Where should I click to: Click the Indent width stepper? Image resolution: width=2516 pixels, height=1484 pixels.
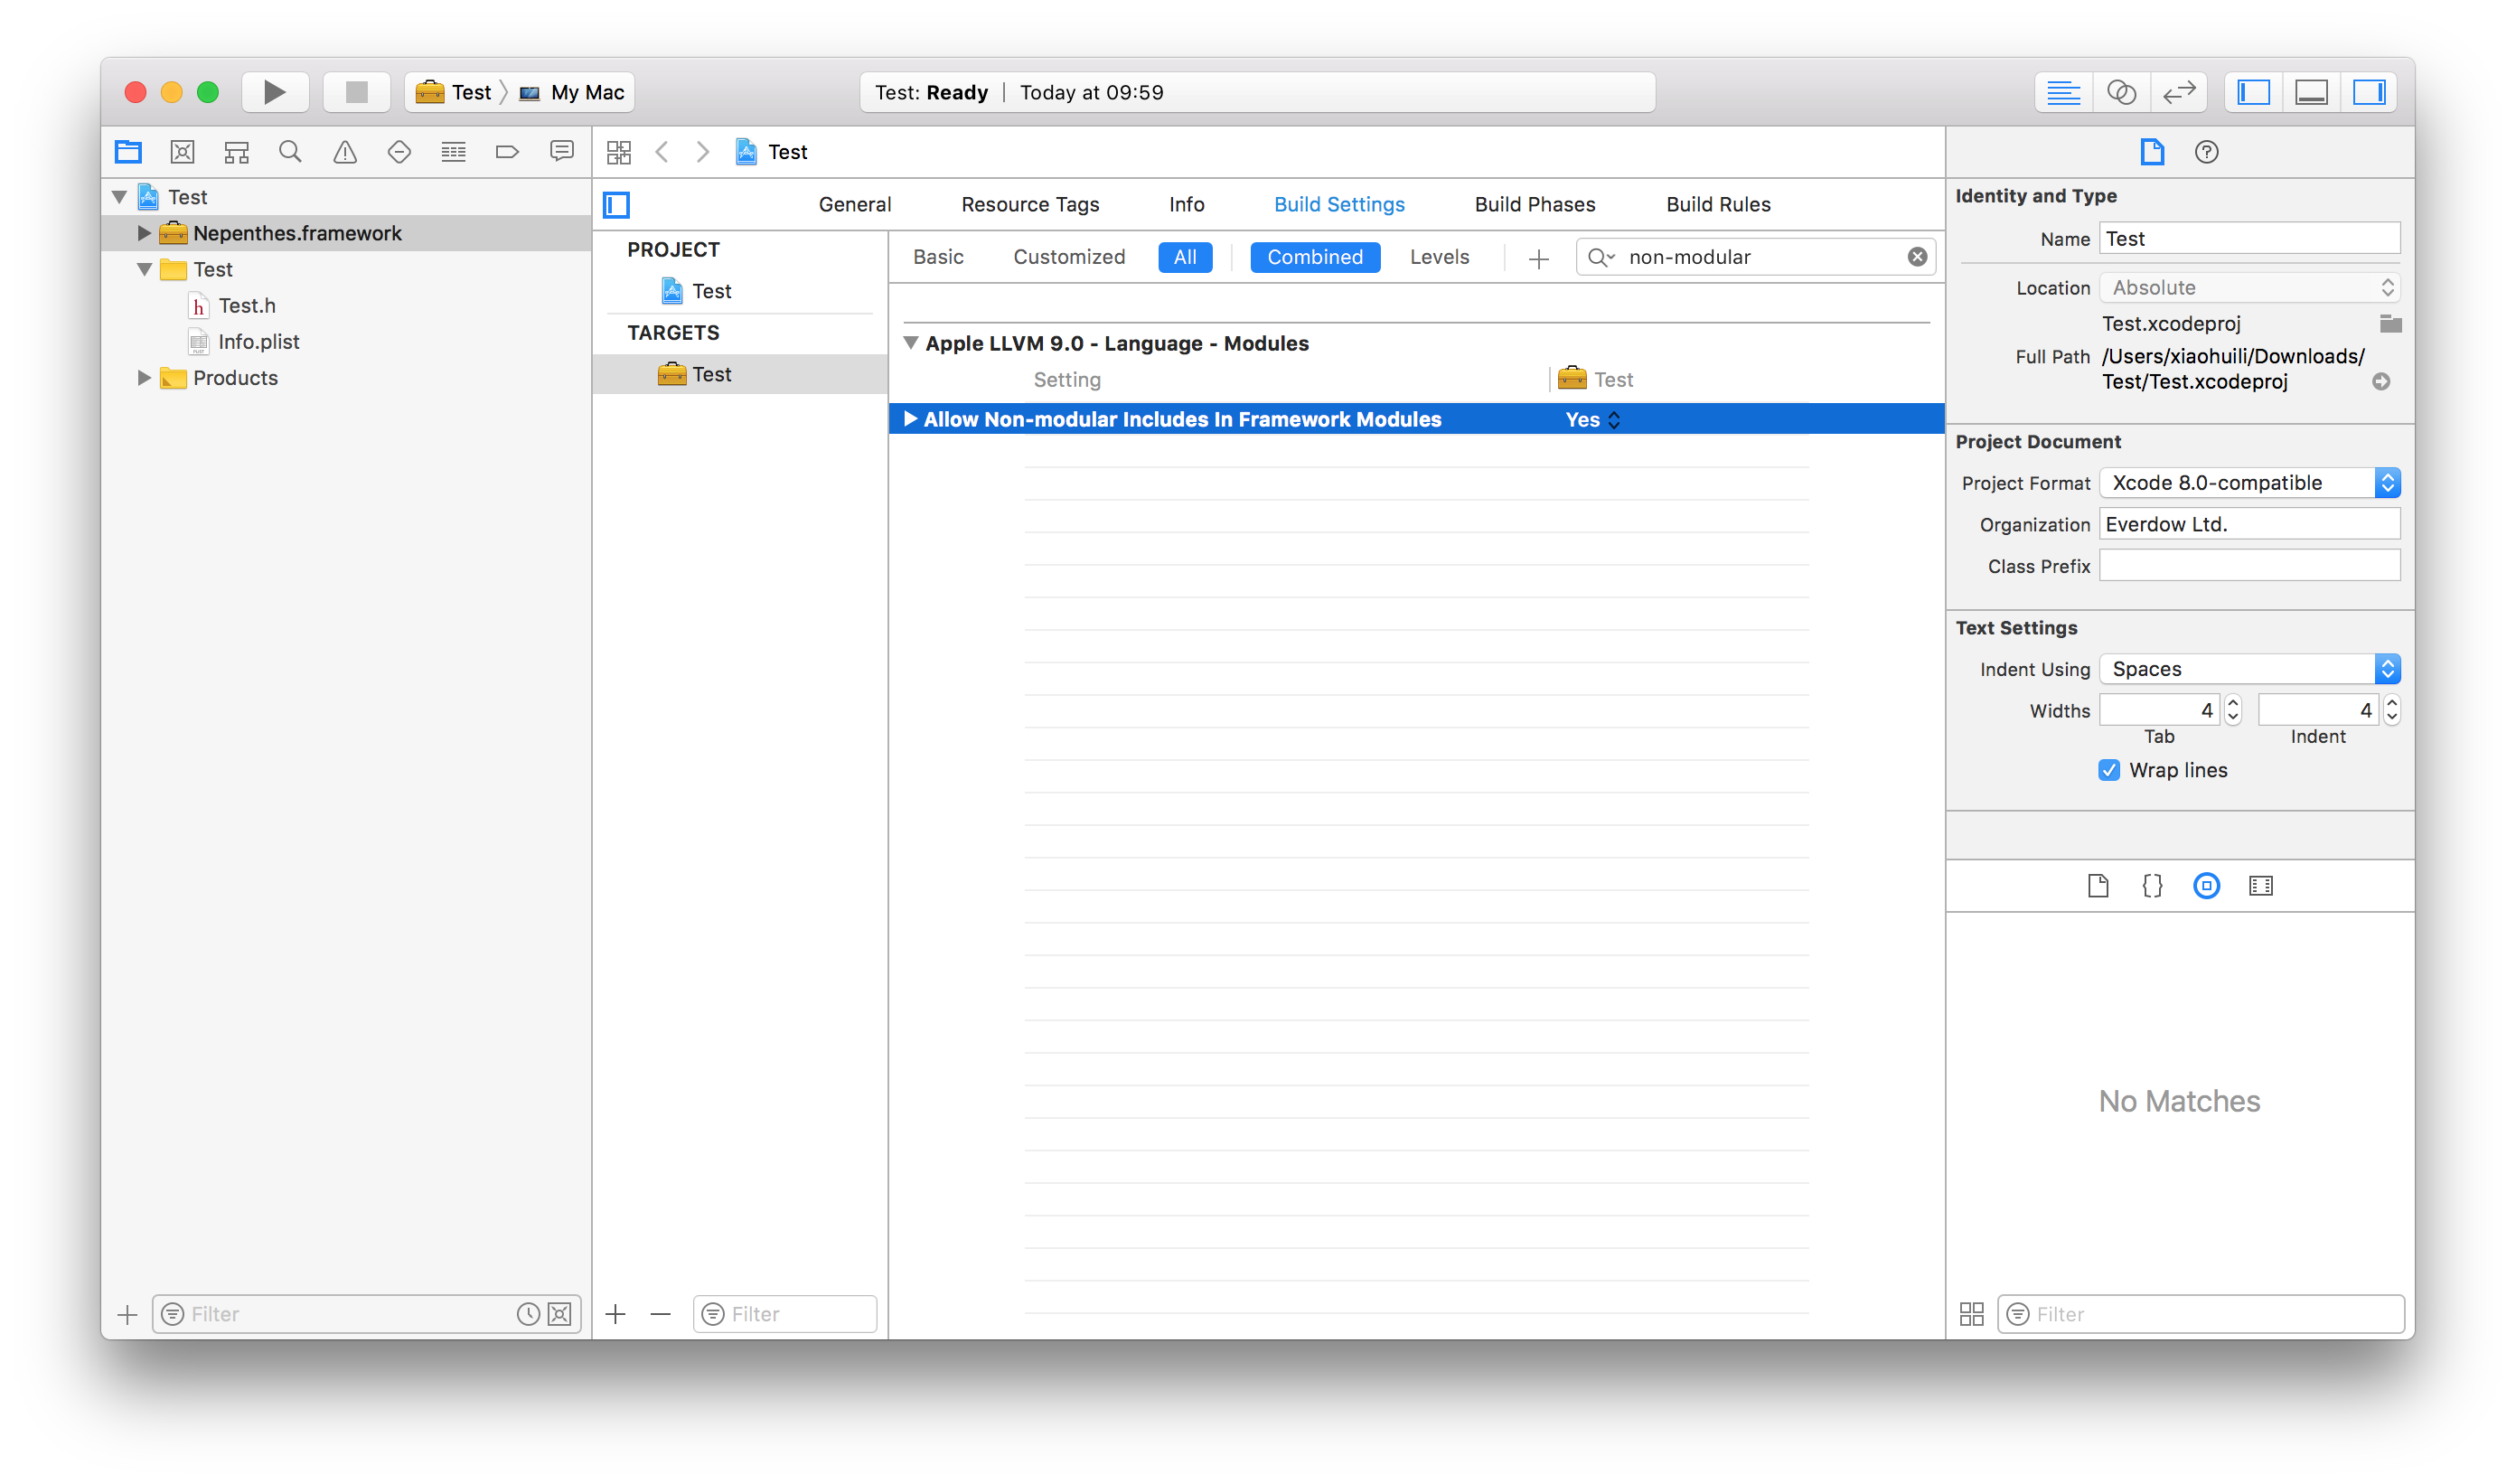[x=2392, y=710]
